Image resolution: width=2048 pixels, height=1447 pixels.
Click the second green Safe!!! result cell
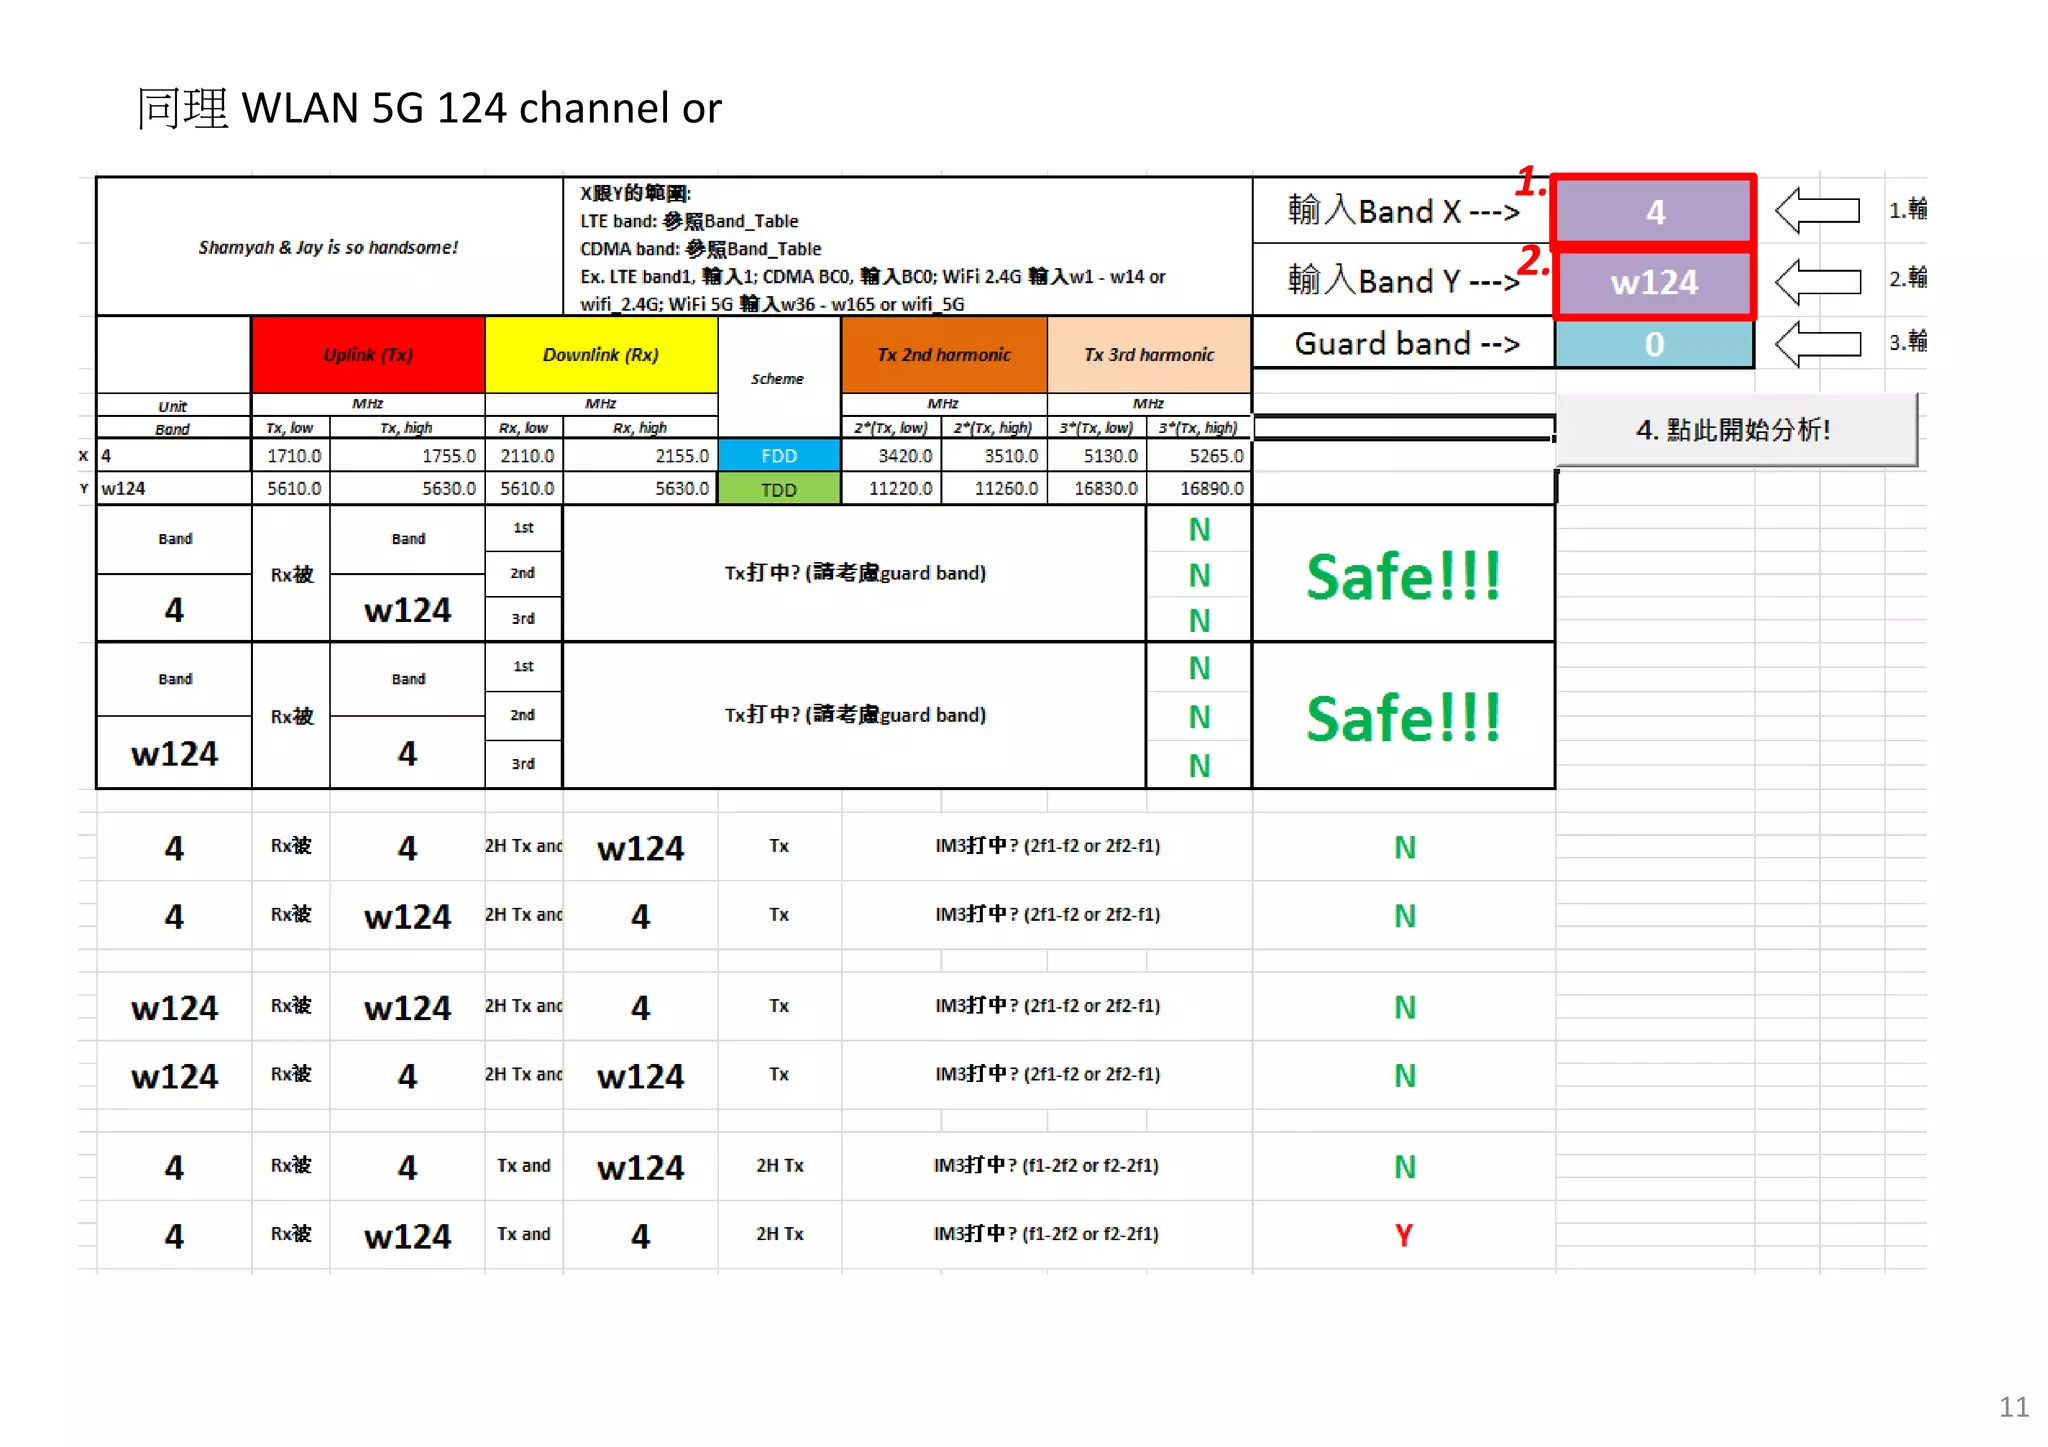click(x=1403, y=717)
